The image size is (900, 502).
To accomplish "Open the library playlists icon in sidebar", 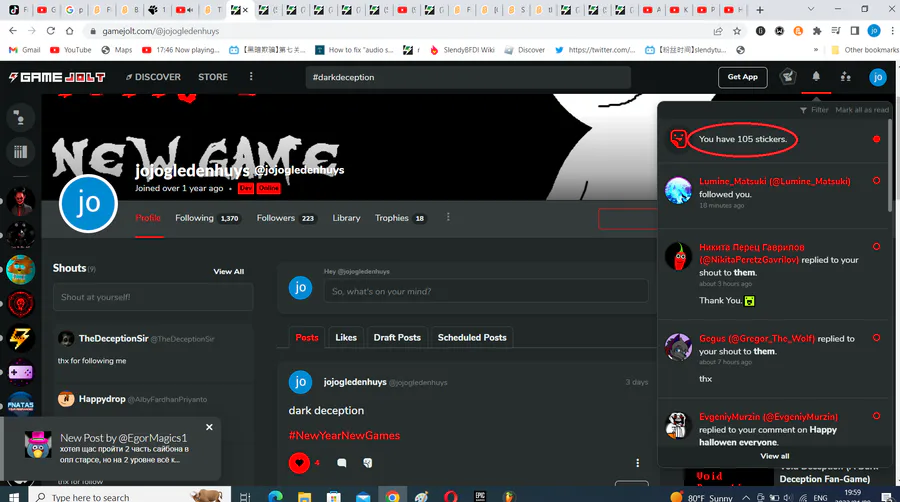I will [x=20, y=151].
